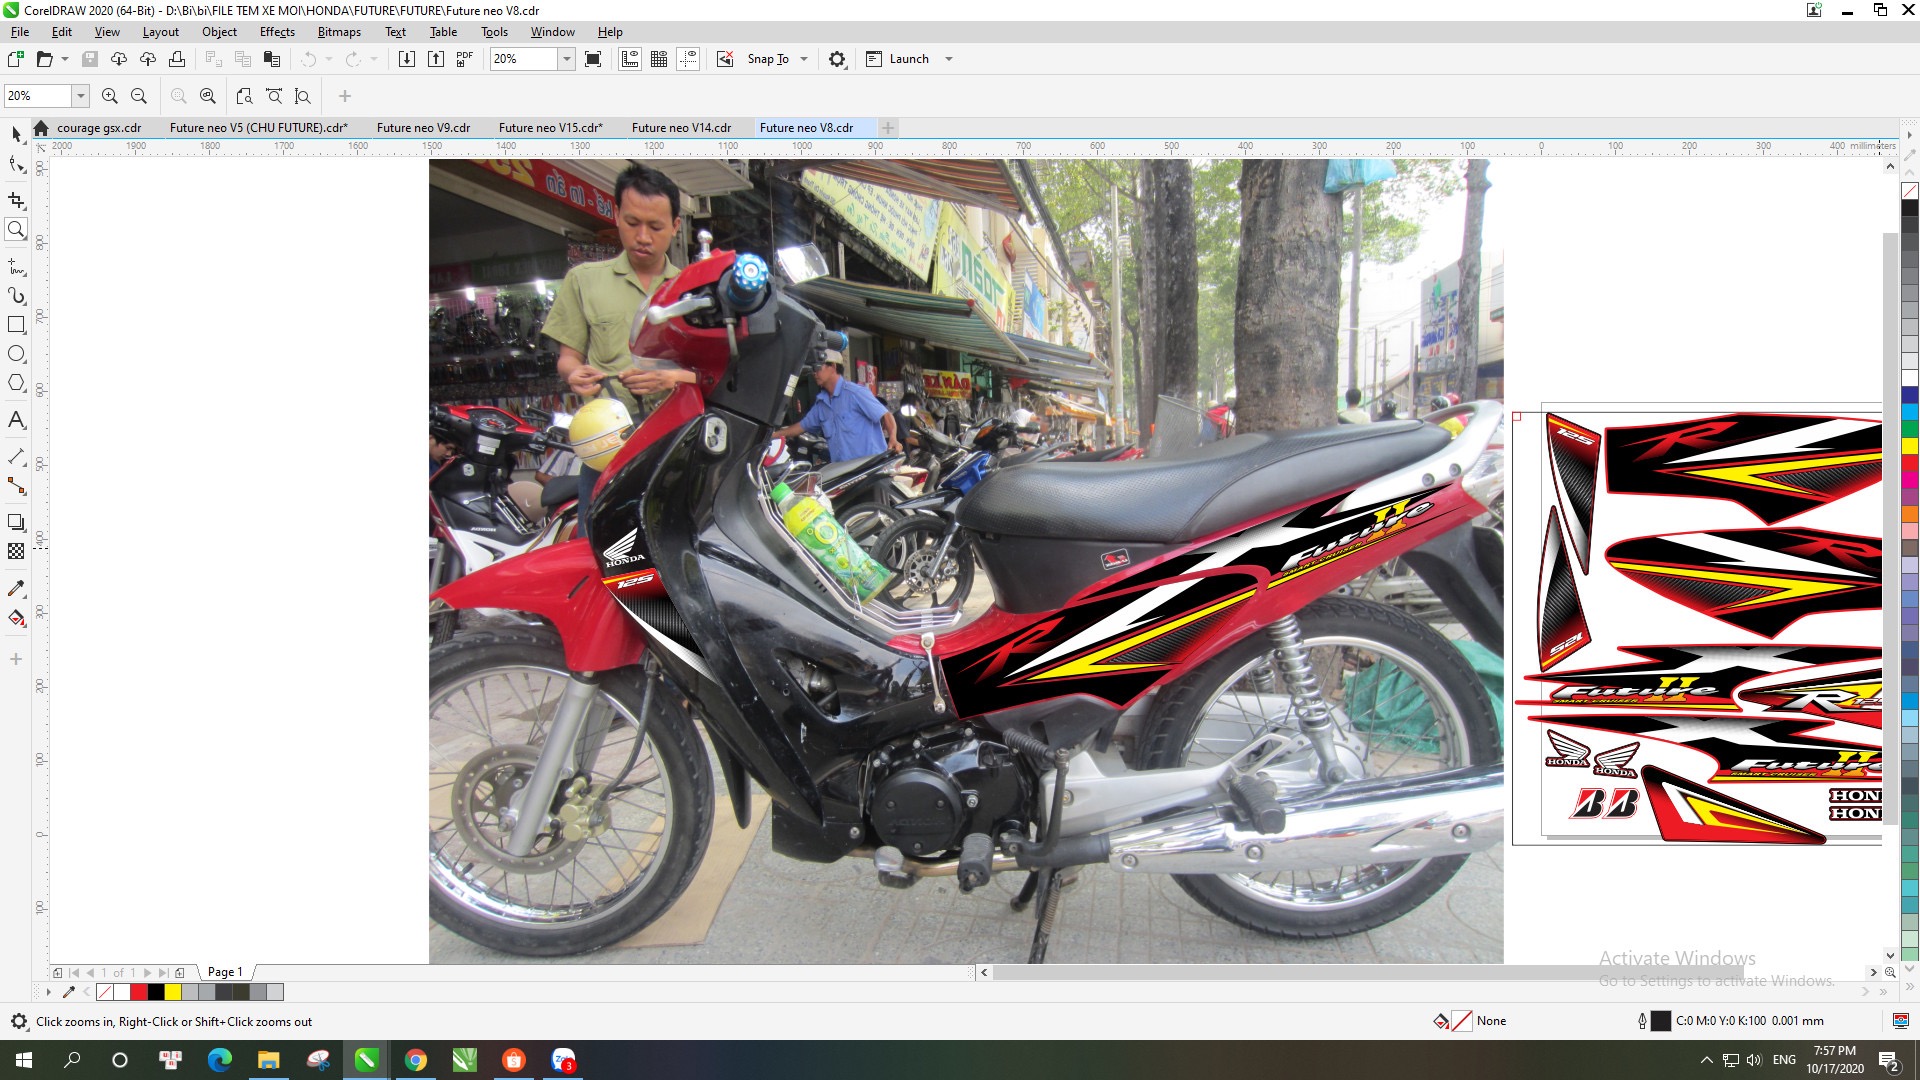Screen dimensions: 1920x1080
Task: Pick the red swatch in document palette
Action: tap(139, 992)
